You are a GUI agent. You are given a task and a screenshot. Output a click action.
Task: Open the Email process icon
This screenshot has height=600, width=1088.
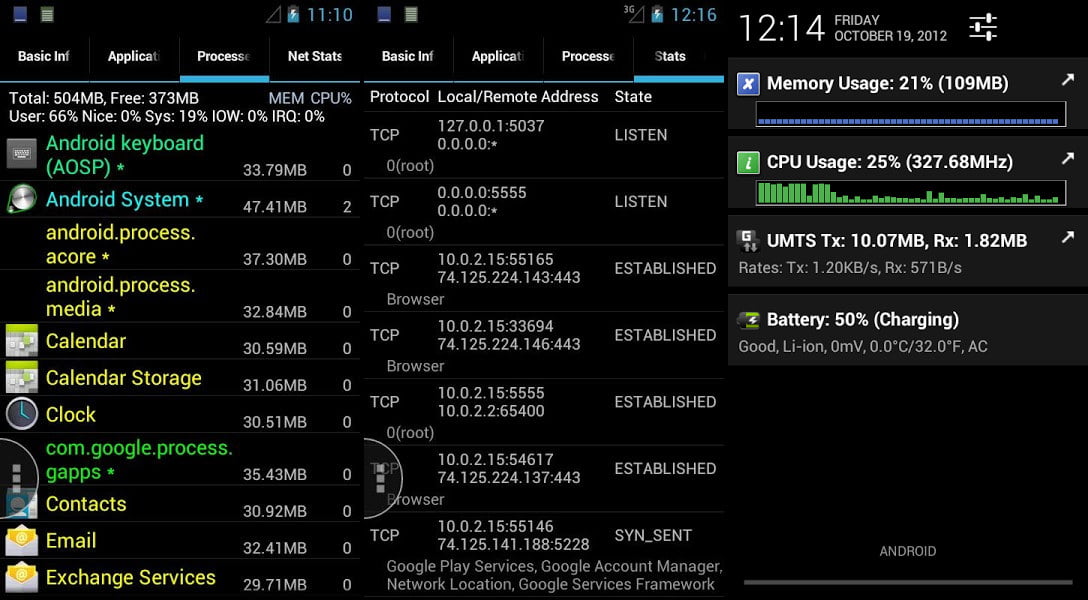tap(22, 541)
